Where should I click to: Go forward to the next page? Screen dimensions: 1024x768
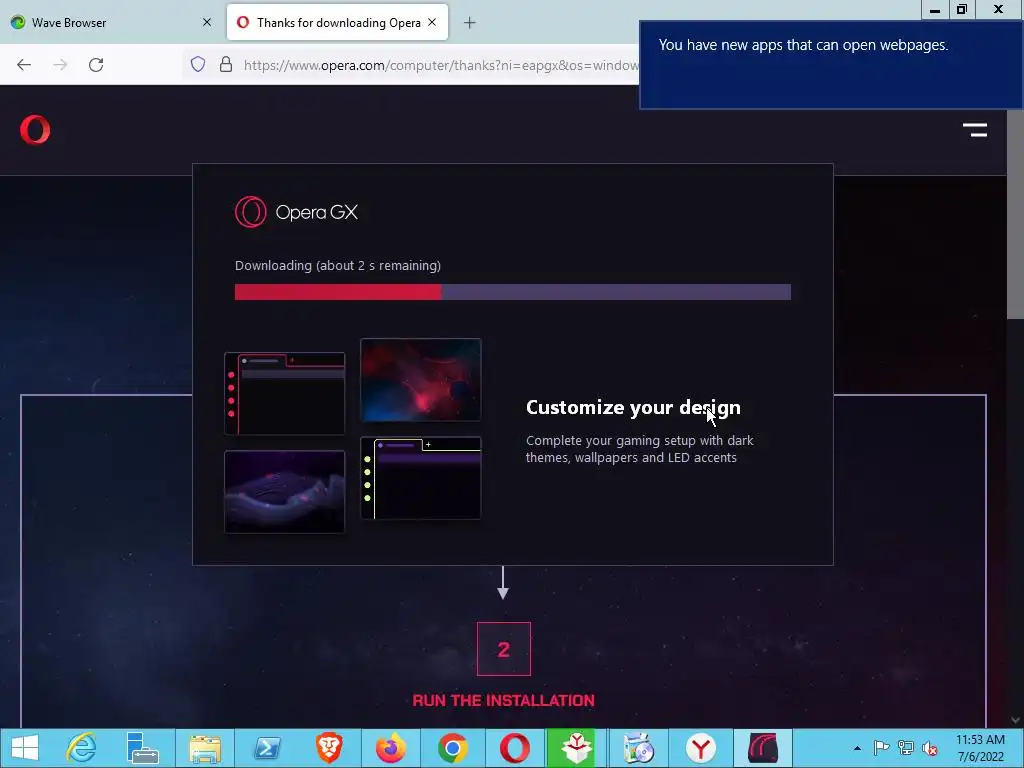[60, 65]
